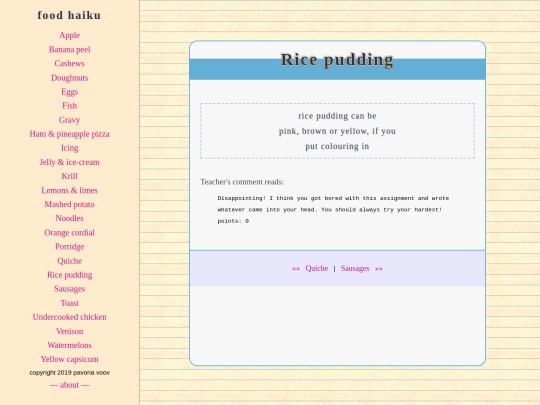Click 'Teacher's comment reads:' text
This screenshot has width=540, height=405.
pos(242,182)
